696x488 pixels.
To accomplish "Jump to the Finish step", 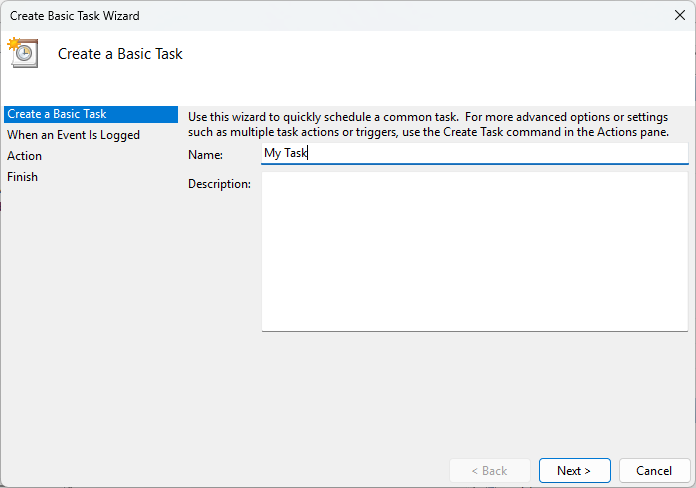I will (x=22, y=177).
